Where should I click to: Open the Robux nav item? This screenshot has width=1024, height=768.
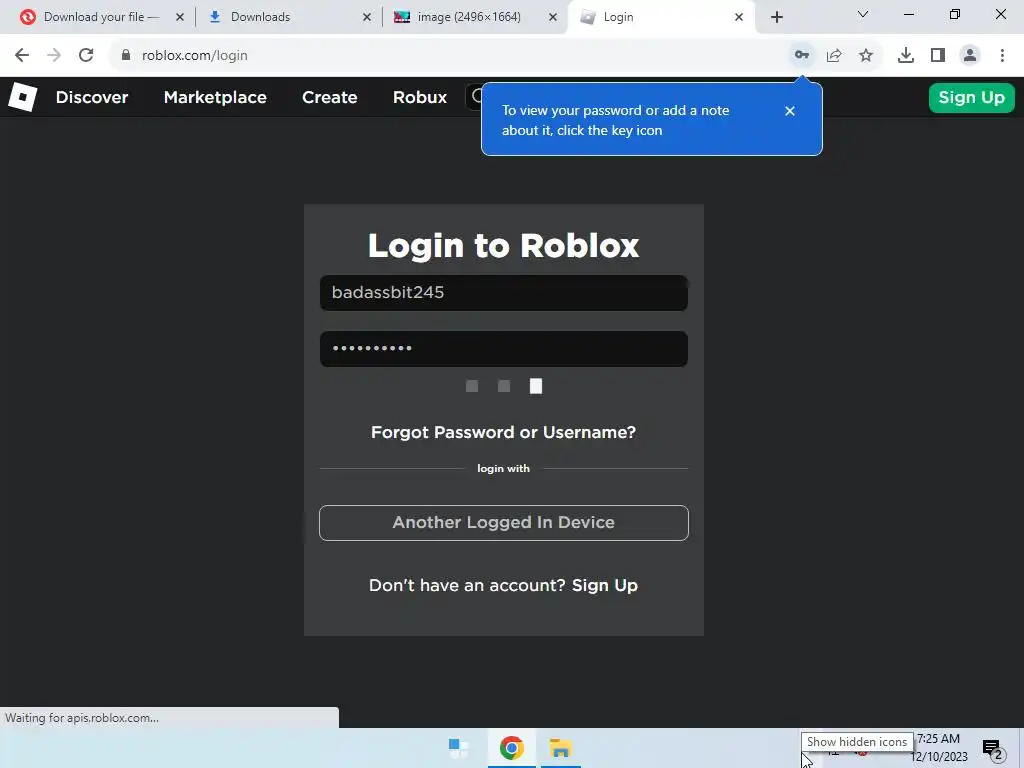(420, 97)
